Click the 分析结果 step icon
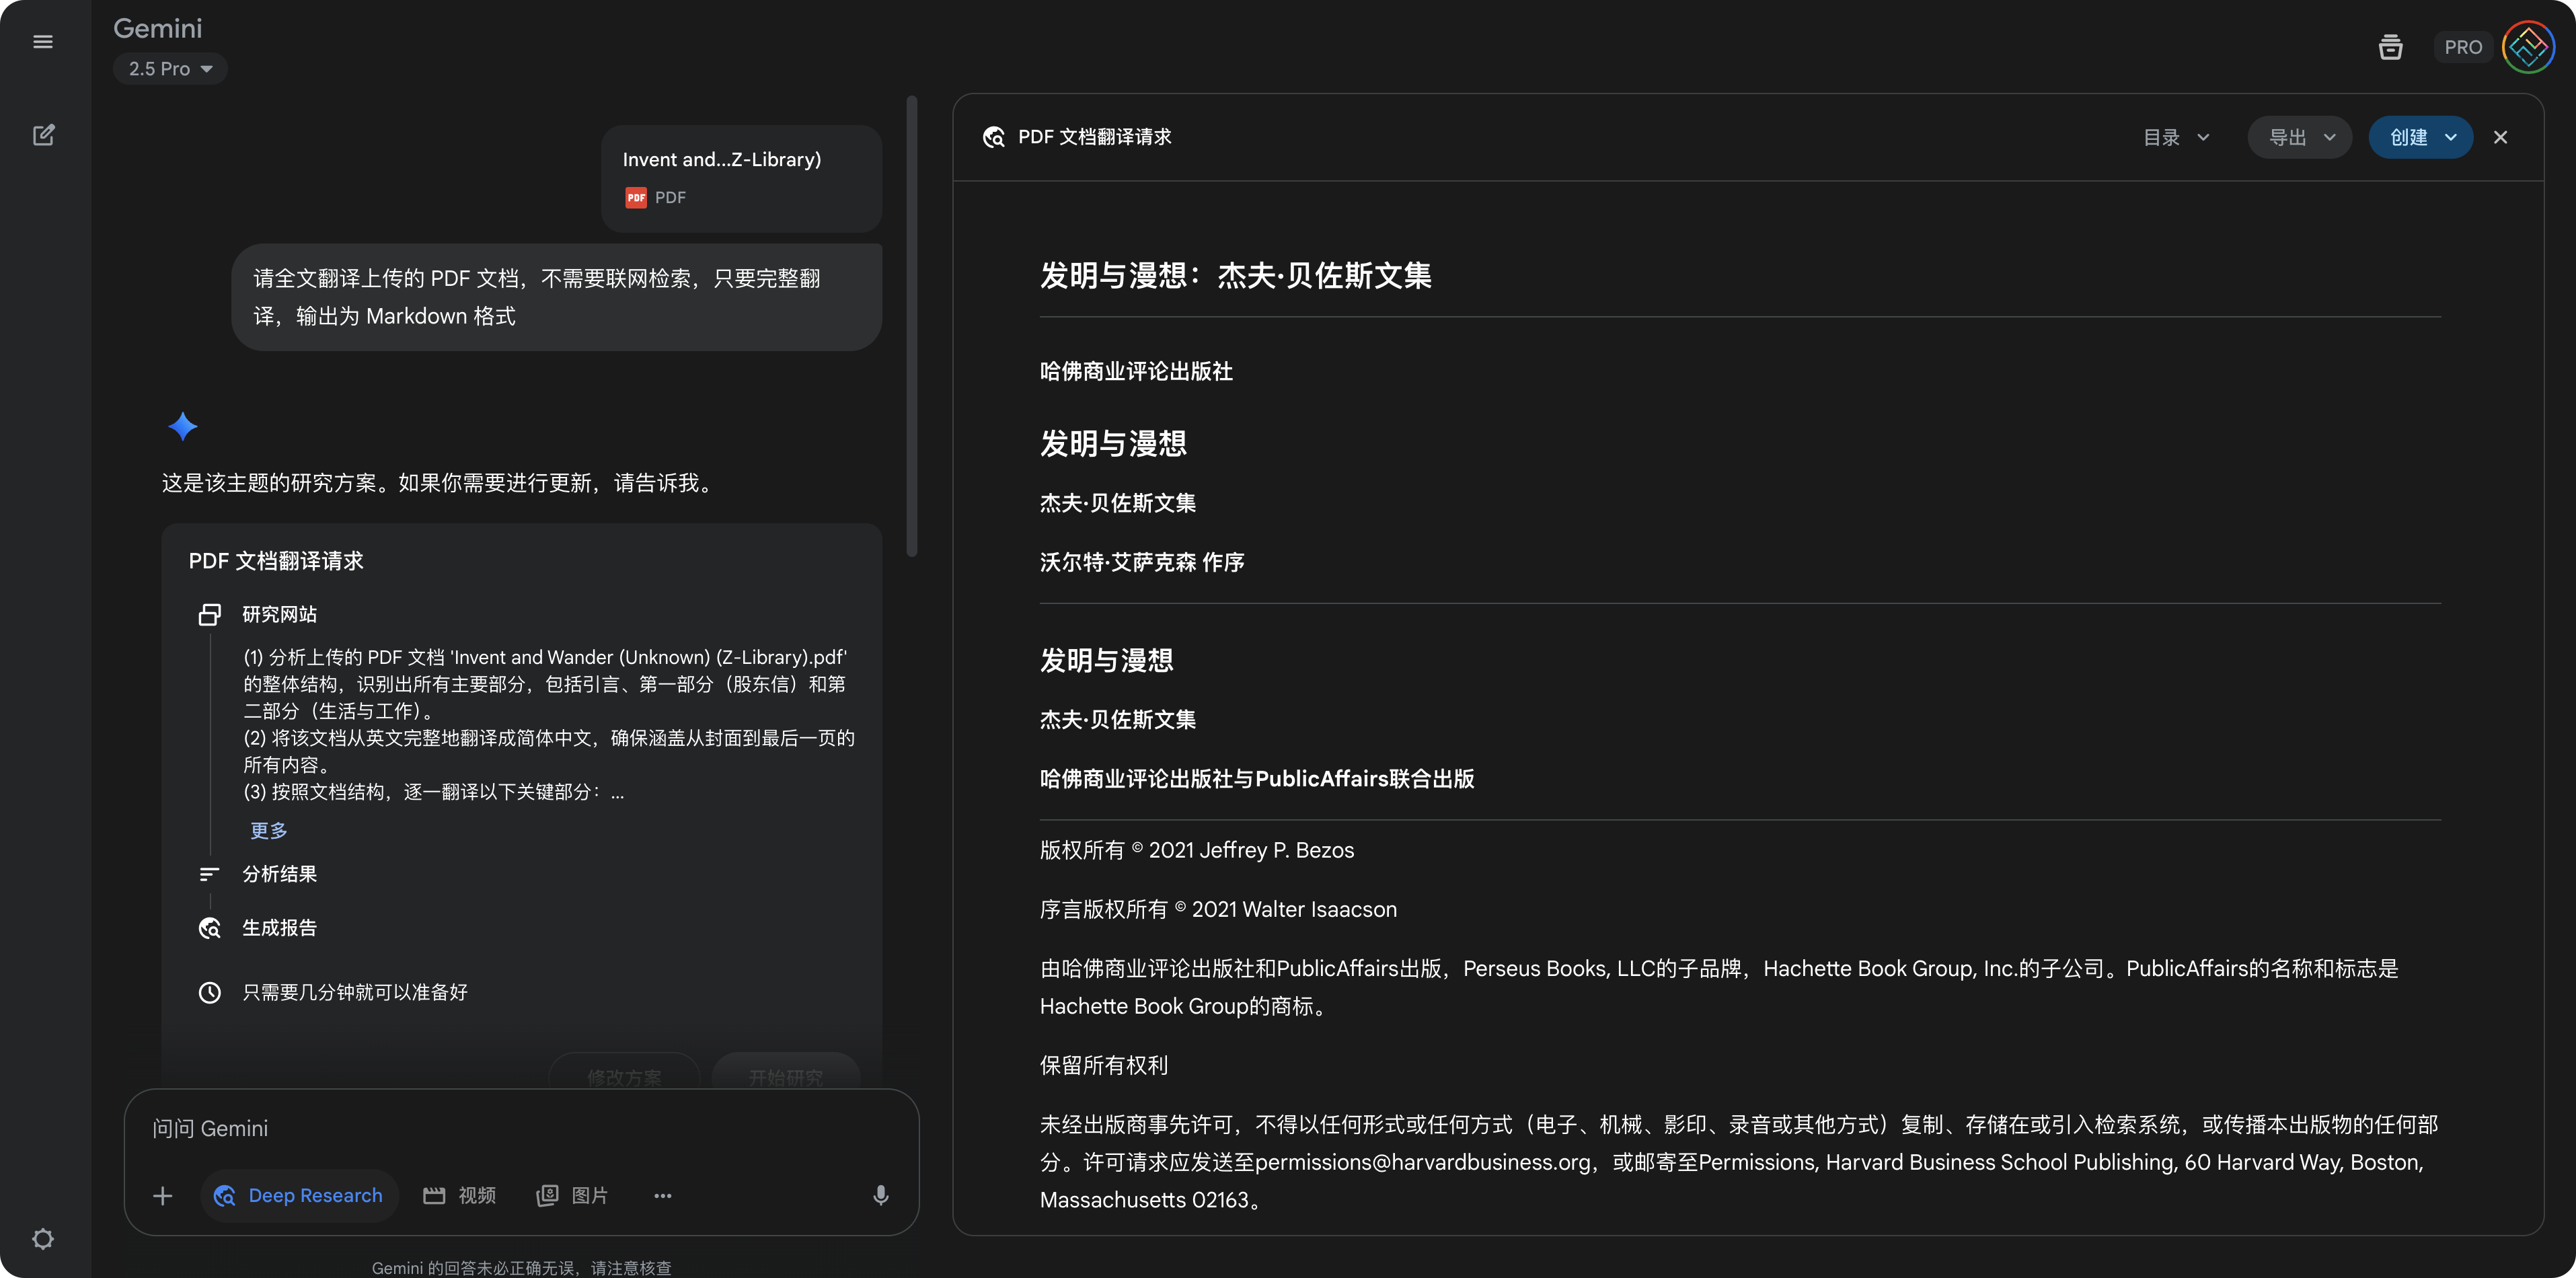The height and width of the screenshot is (1278, 2576). (x=209, y=874)
